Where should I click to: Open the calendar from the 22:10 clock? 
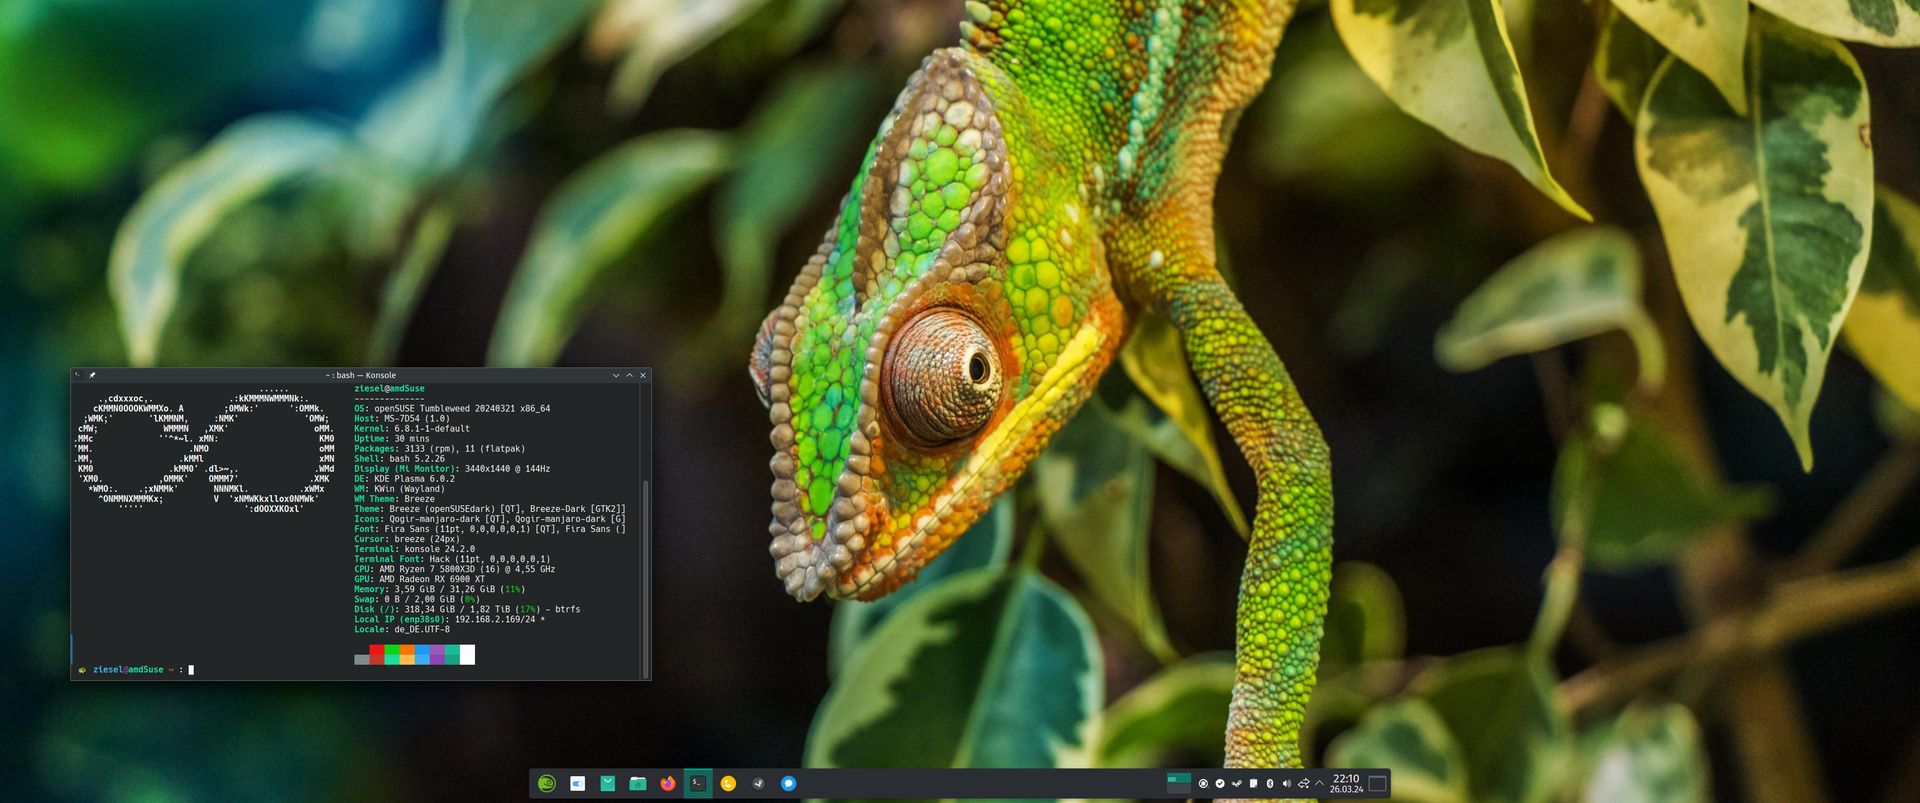tap(1346, 784)
